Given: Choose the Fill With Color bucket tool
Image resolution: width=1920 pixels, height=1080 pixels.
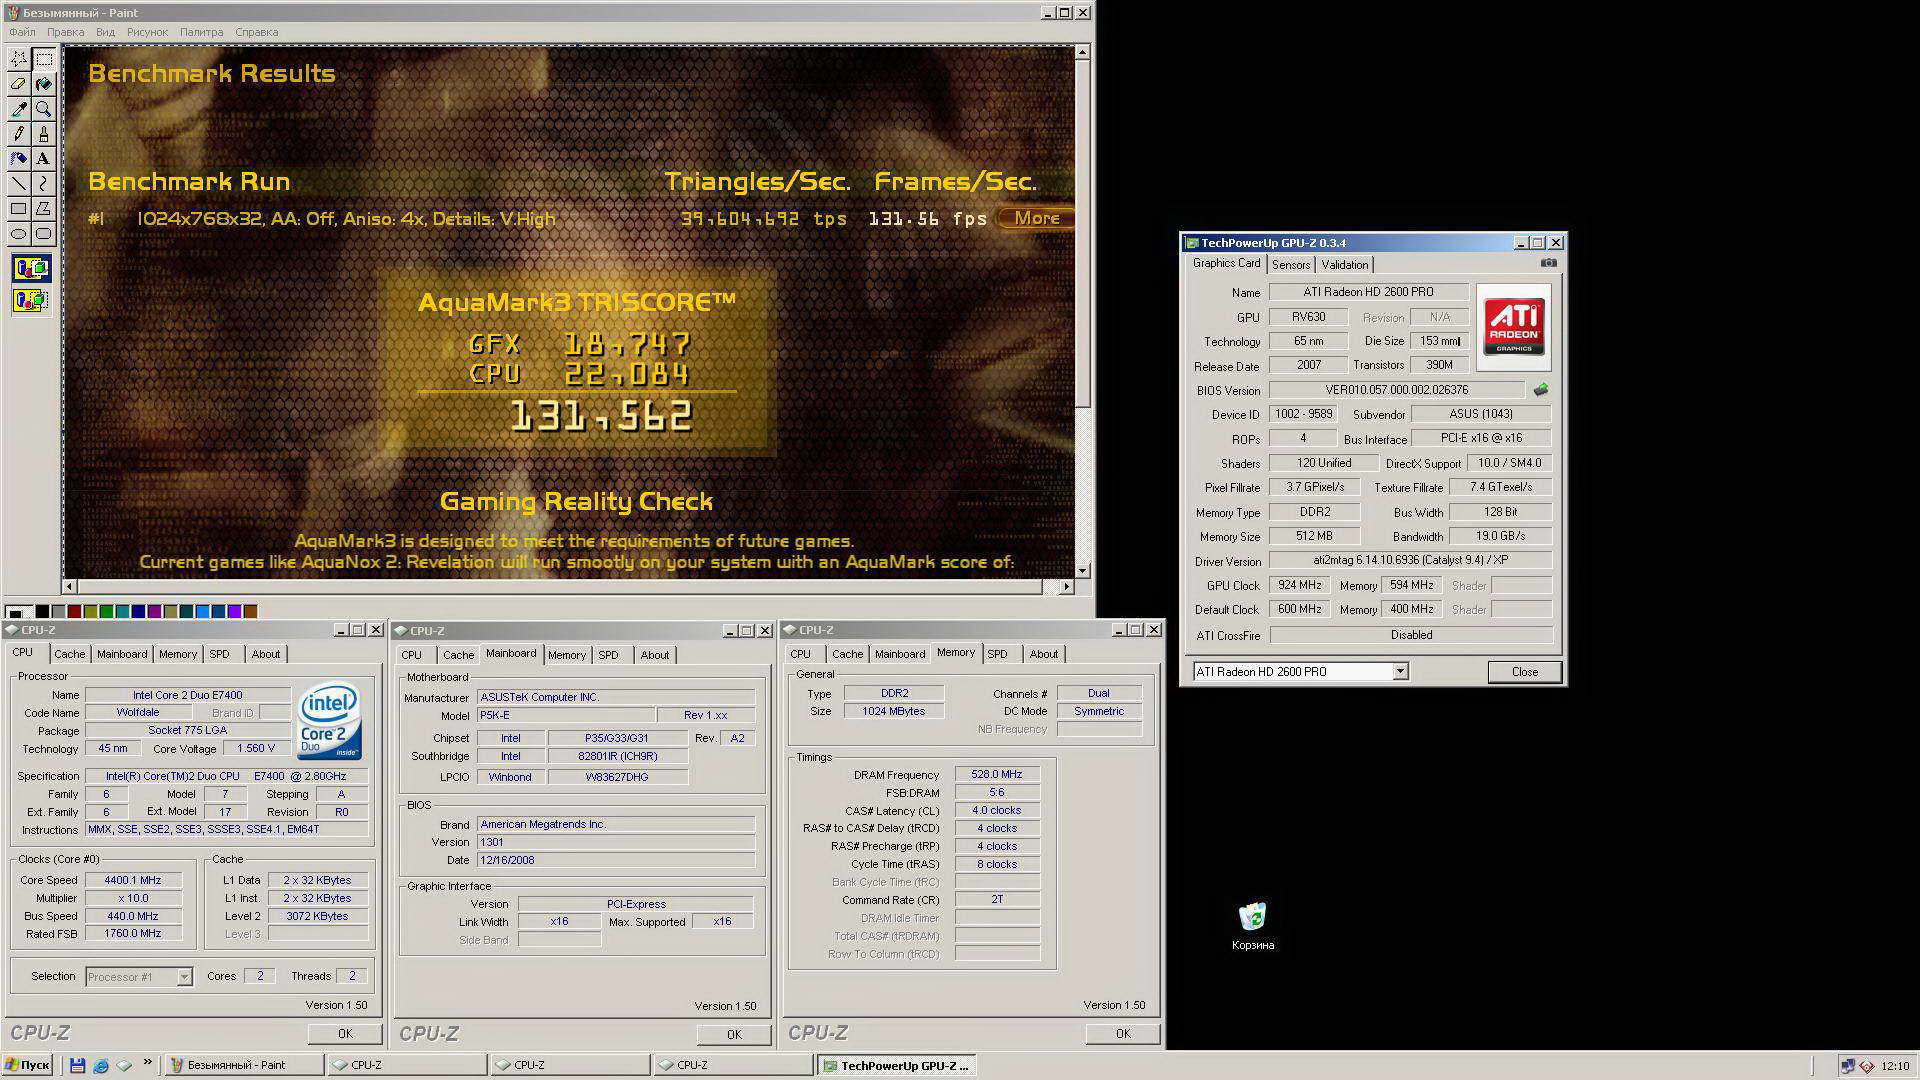Looking at the screenshot, I should (43, 84).
